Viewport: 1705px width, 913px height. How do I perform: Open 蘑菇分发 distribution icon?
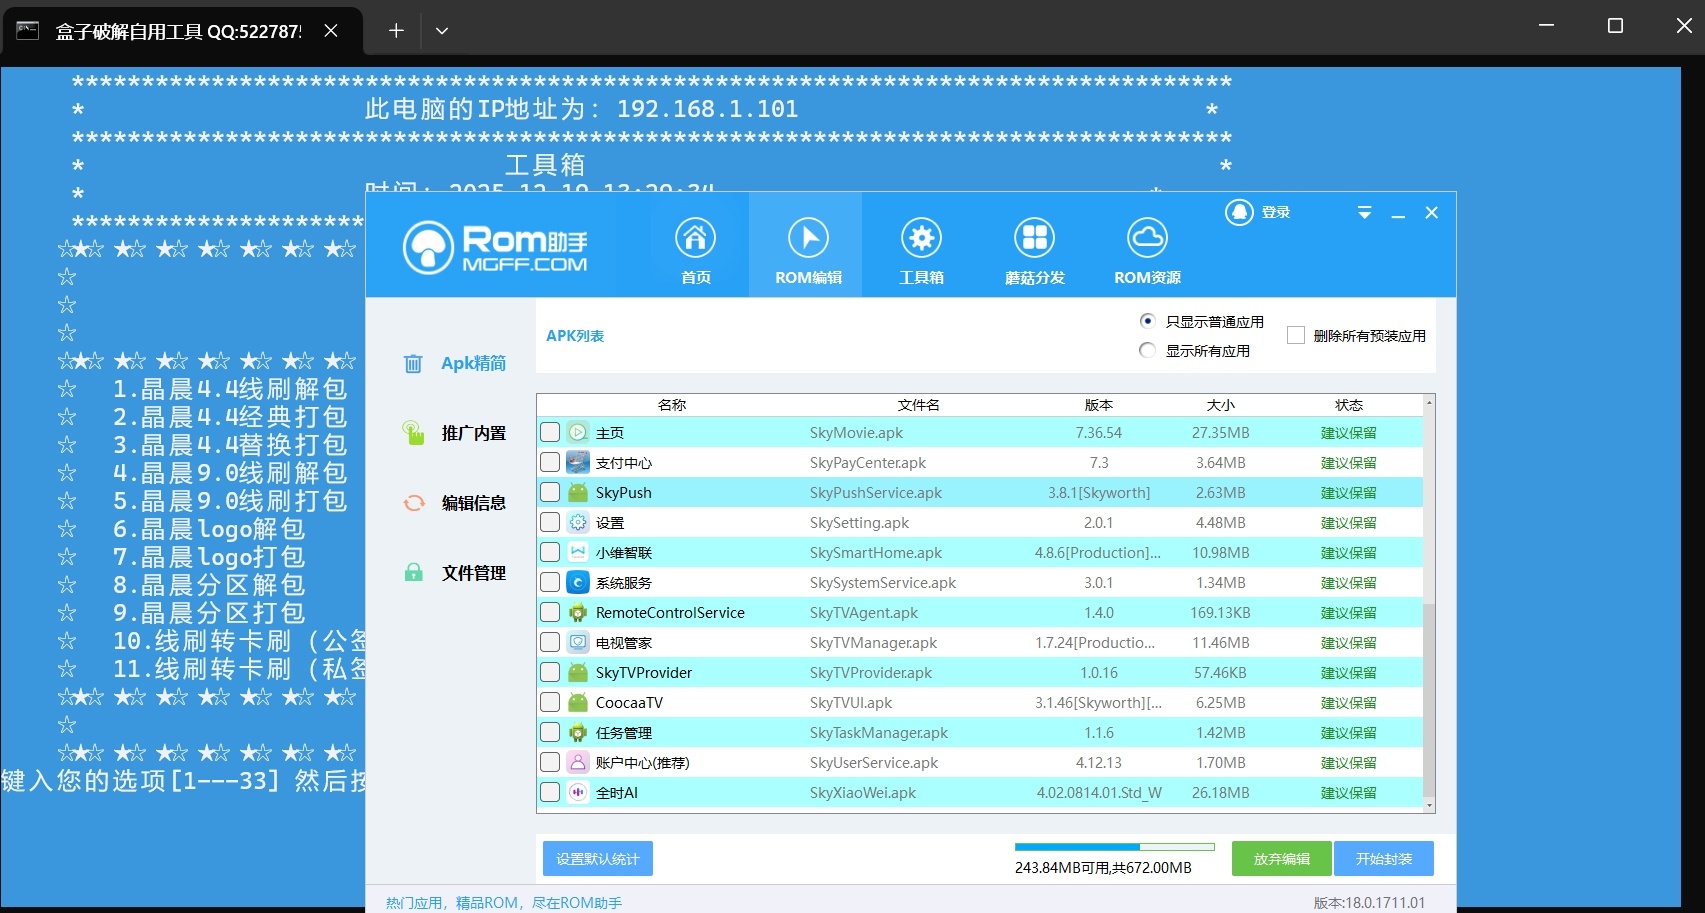(1034, 239)
